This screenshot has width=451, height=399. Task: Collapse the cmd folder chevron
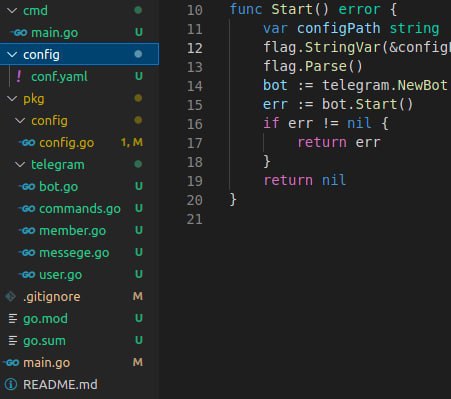click(12, 11)
